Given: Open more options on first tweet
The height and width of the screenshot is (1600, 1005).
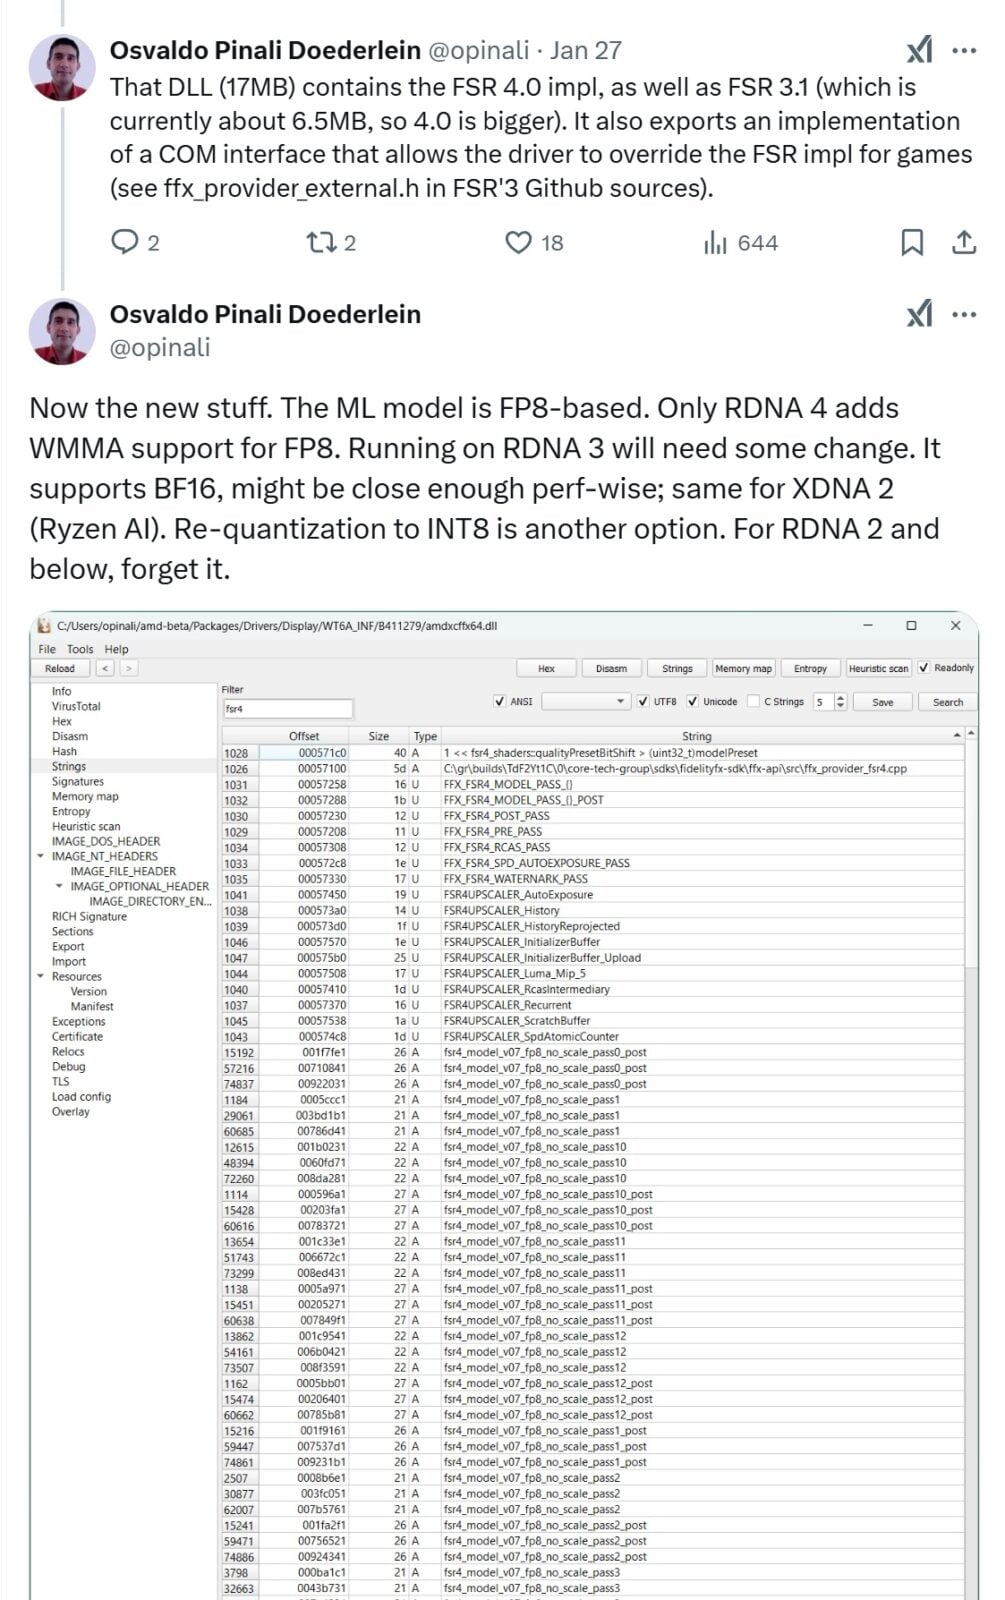Looking at the screenshot, I should 964,50.
